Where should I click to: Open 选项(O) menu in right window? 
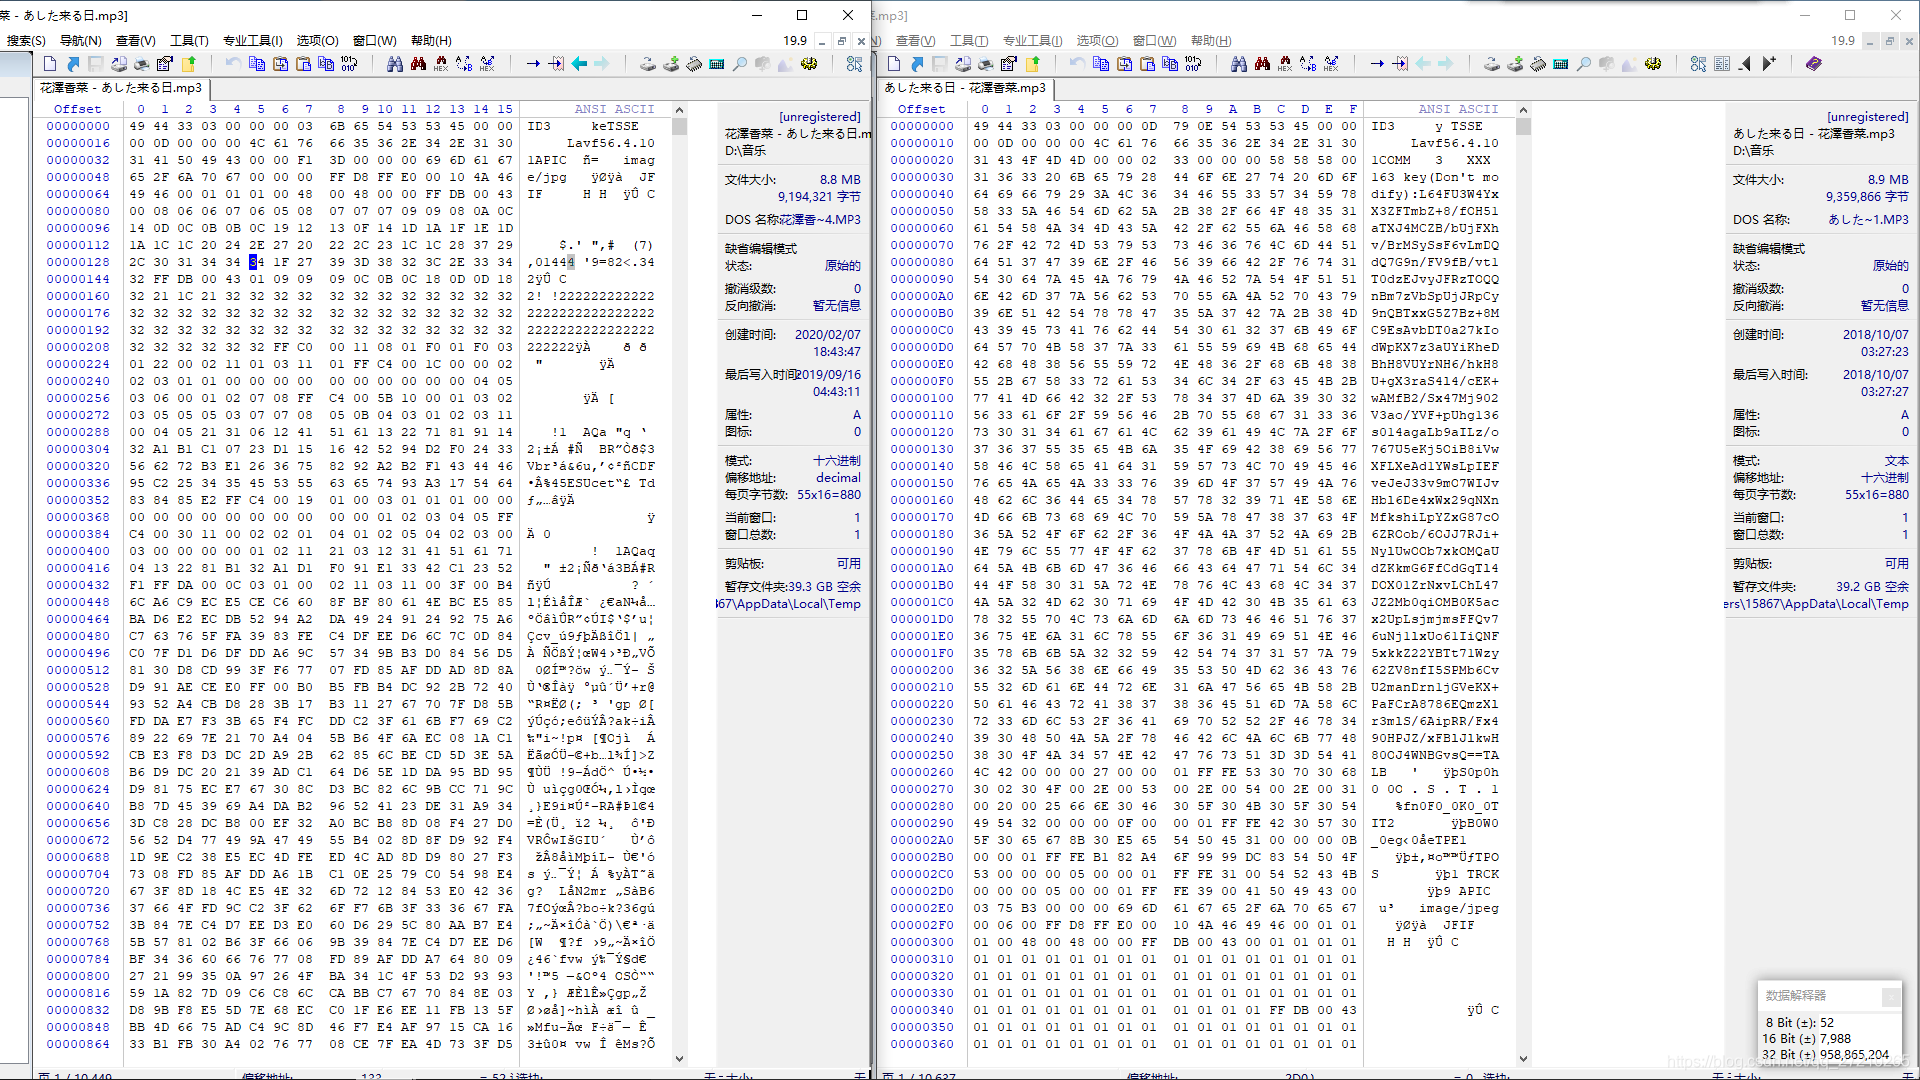tap(1096, 41)
